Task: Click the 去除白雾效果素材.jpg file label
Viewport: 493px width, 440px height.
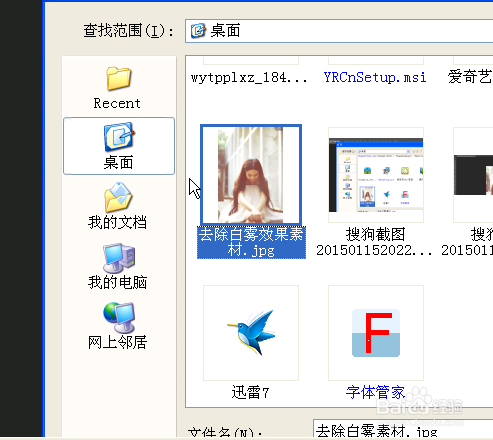Action: tap(251, 242)
